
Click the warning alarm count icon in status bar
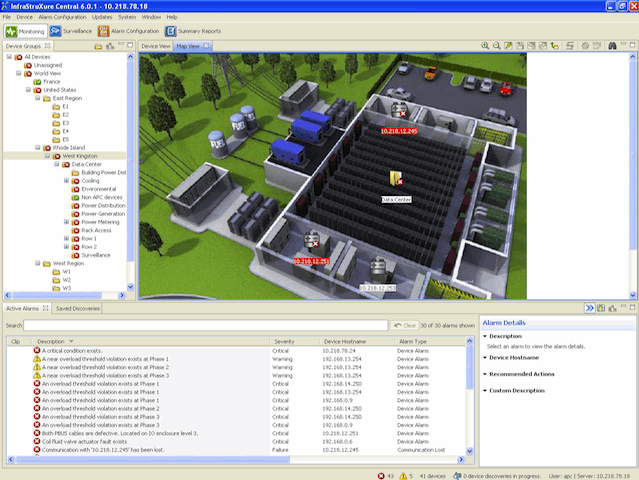tap(403, 476)
